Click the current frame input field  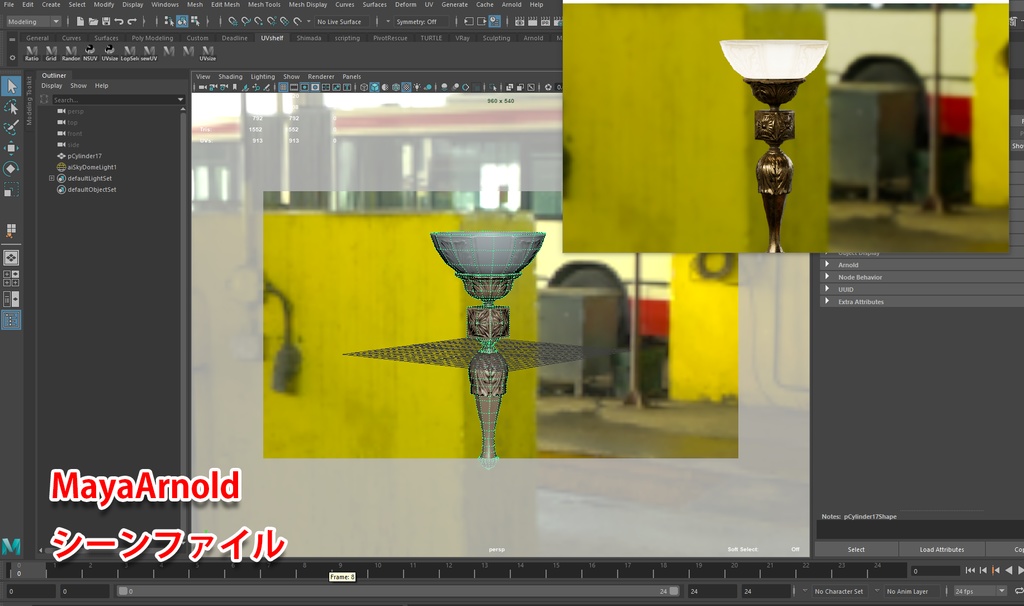[935, 570]
